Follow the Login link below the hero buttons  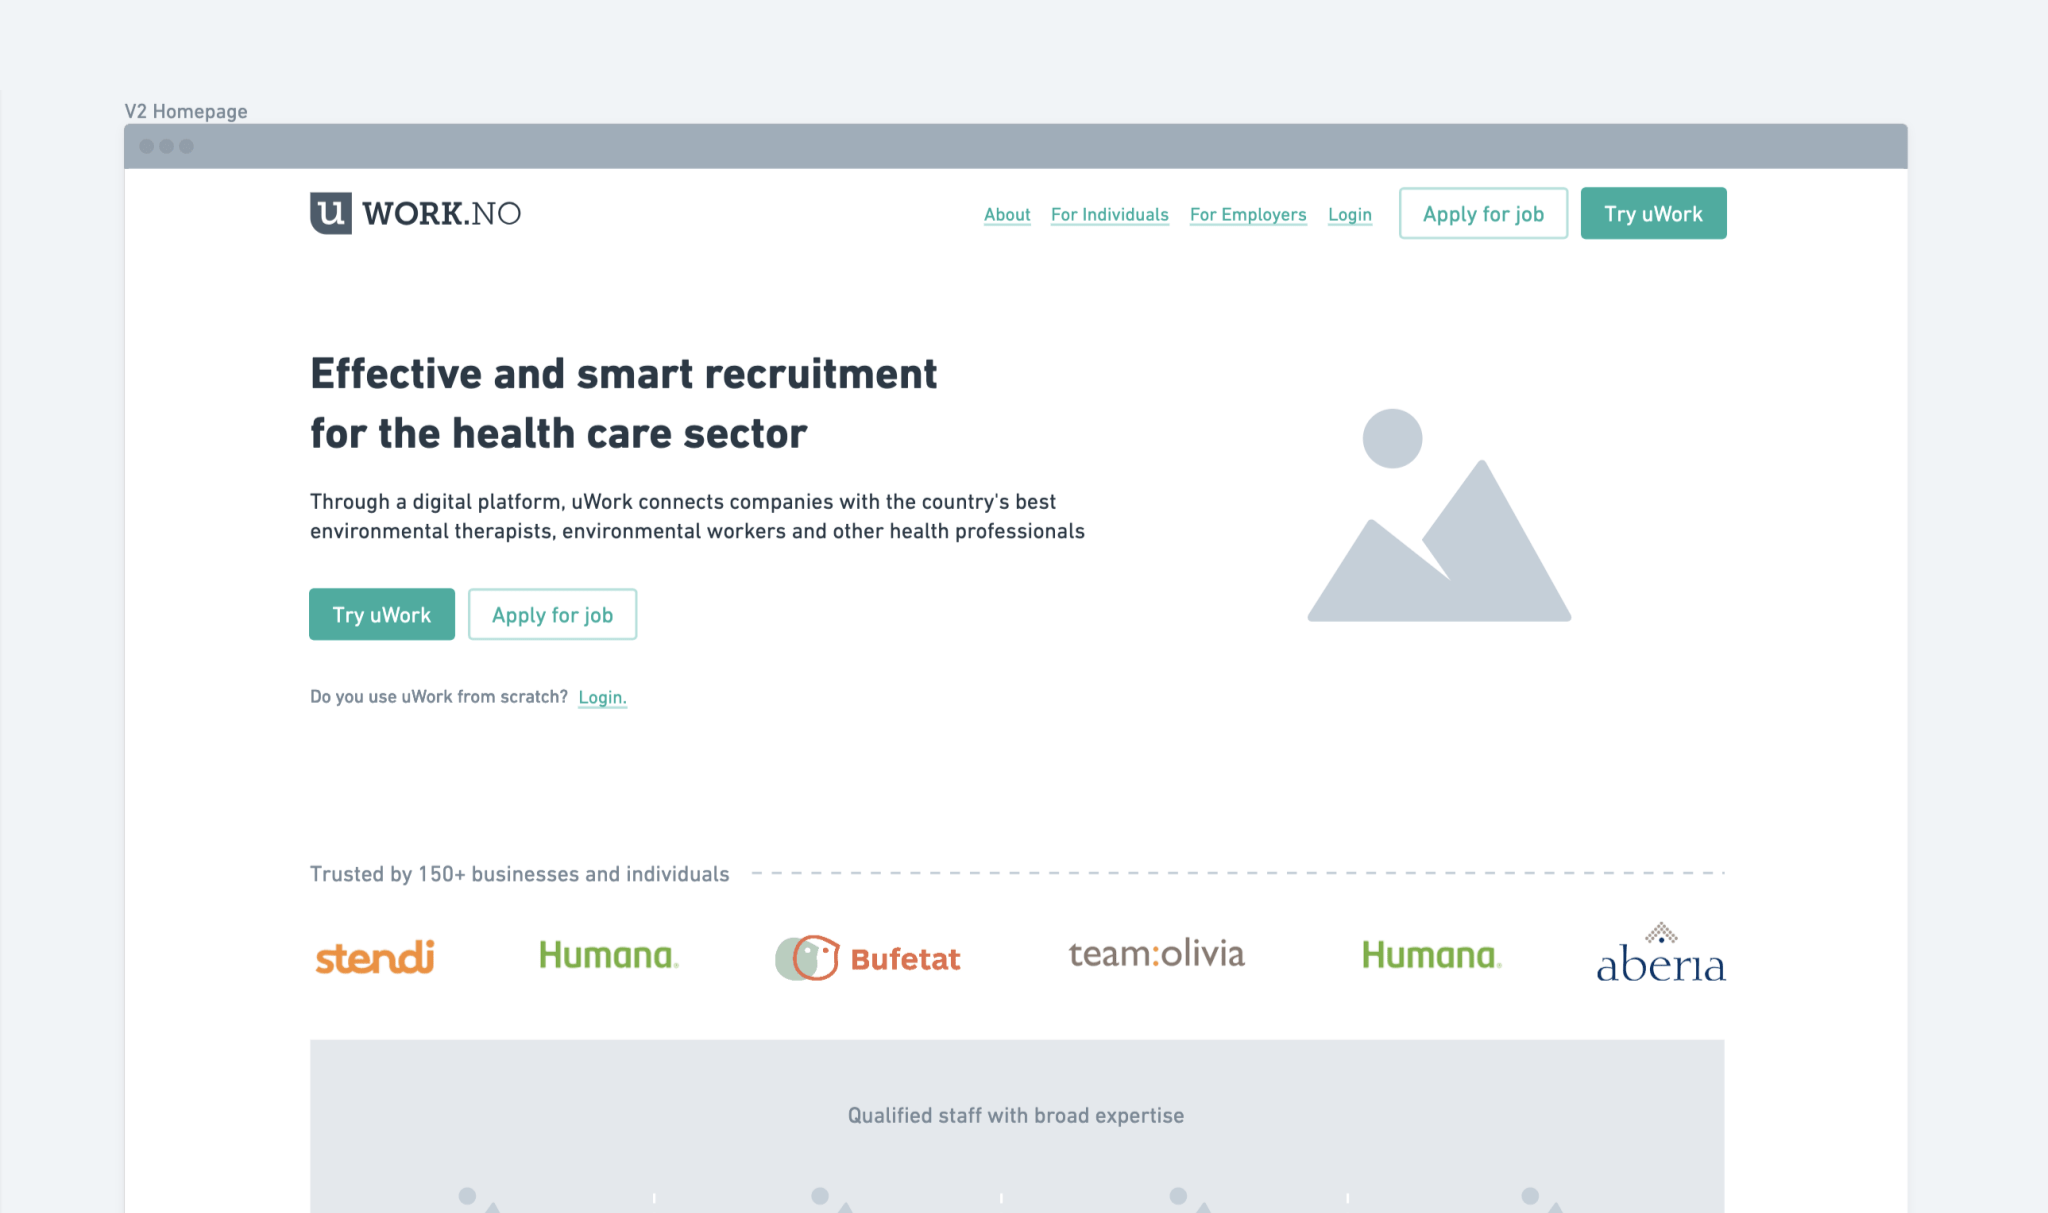(602, 697)
